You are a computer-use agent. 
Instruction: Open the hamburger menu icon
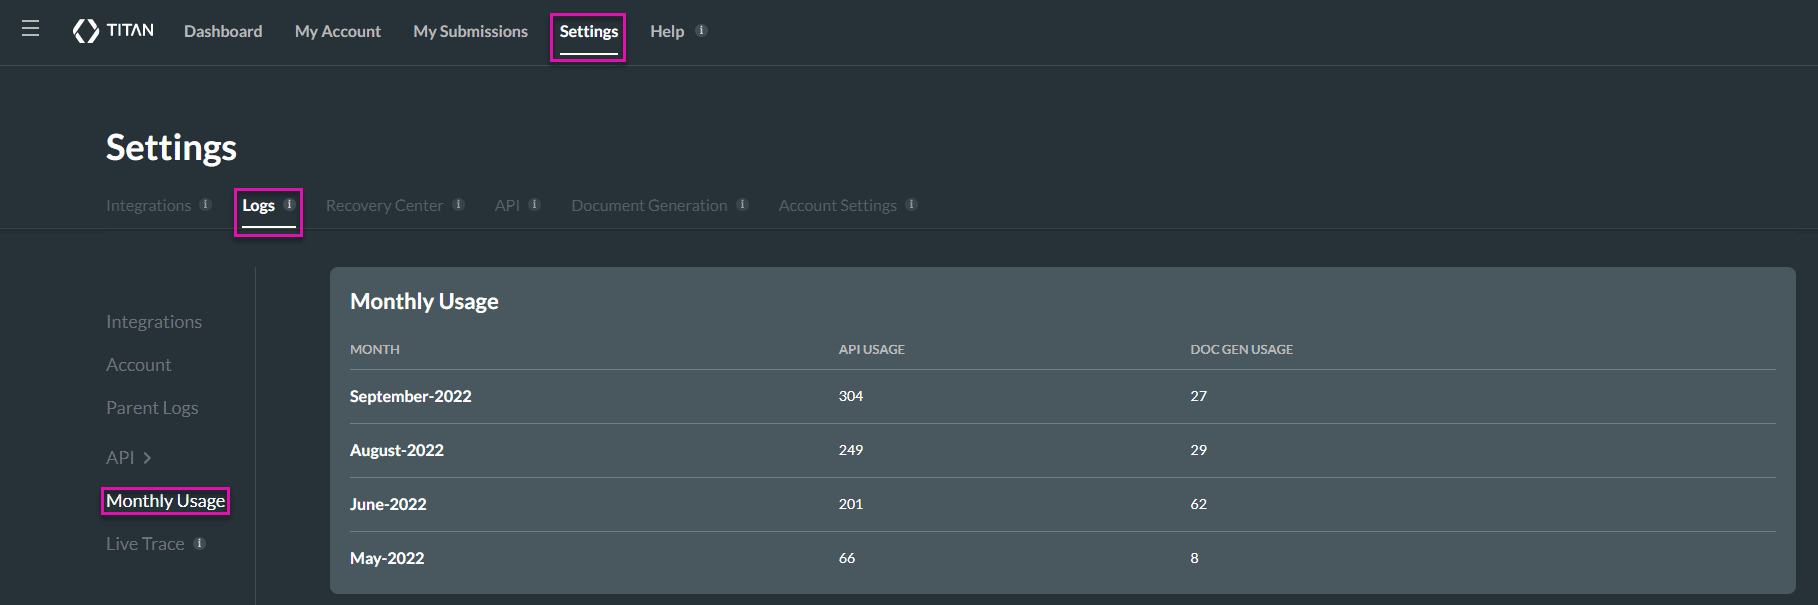point(31,29)
